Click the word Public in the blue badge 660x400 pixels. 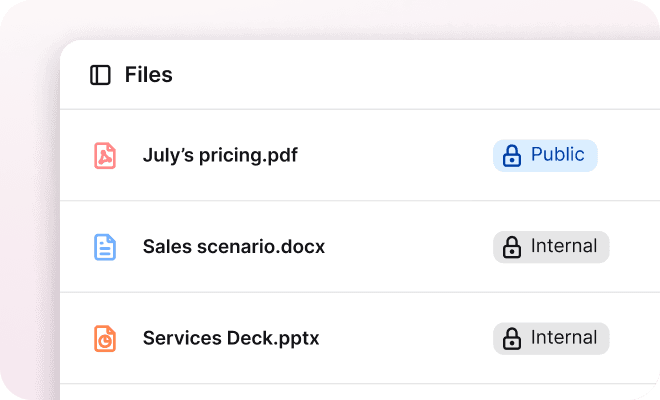point(558,155)
